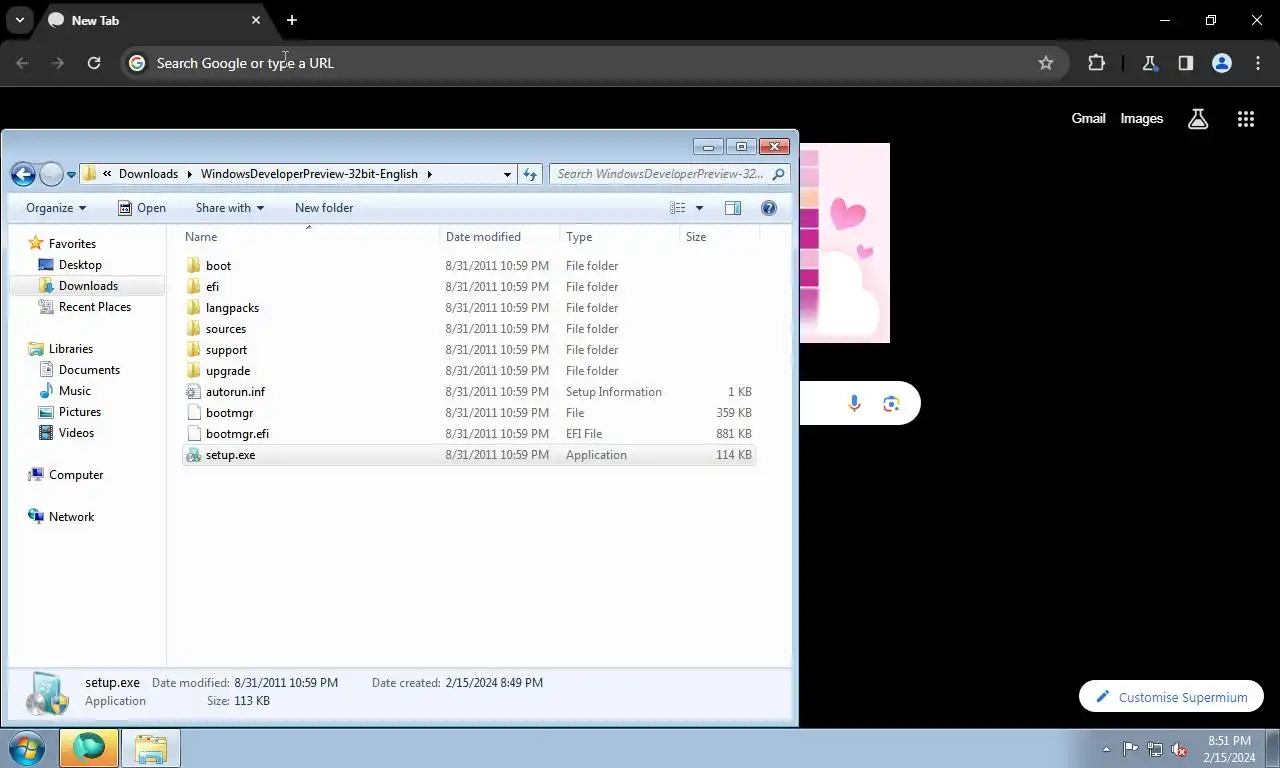Select Downloads in navigation pane
This screenshot has height=768, width=1280.
[88, 286]
